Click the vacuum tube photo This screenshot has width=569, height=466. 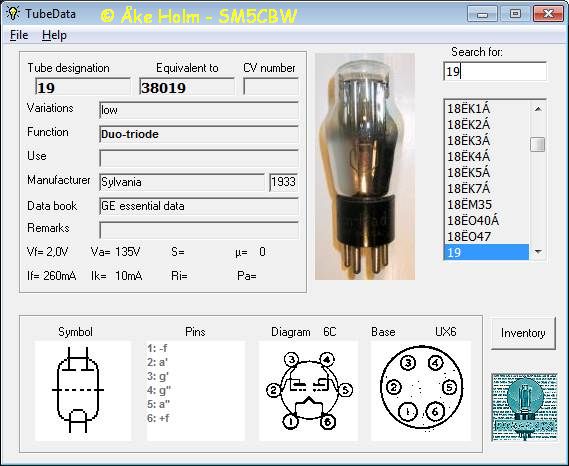pyautogui.click(x=365, y=167)
